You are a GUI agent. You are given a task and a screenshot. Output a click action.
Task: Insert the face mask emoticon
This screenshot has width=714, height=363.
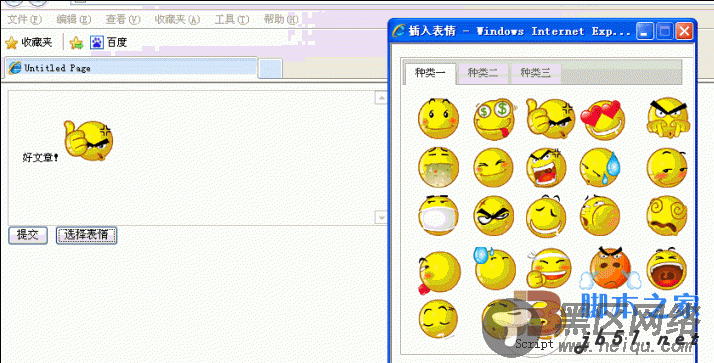pyautogui.click(x=438, y=216)
